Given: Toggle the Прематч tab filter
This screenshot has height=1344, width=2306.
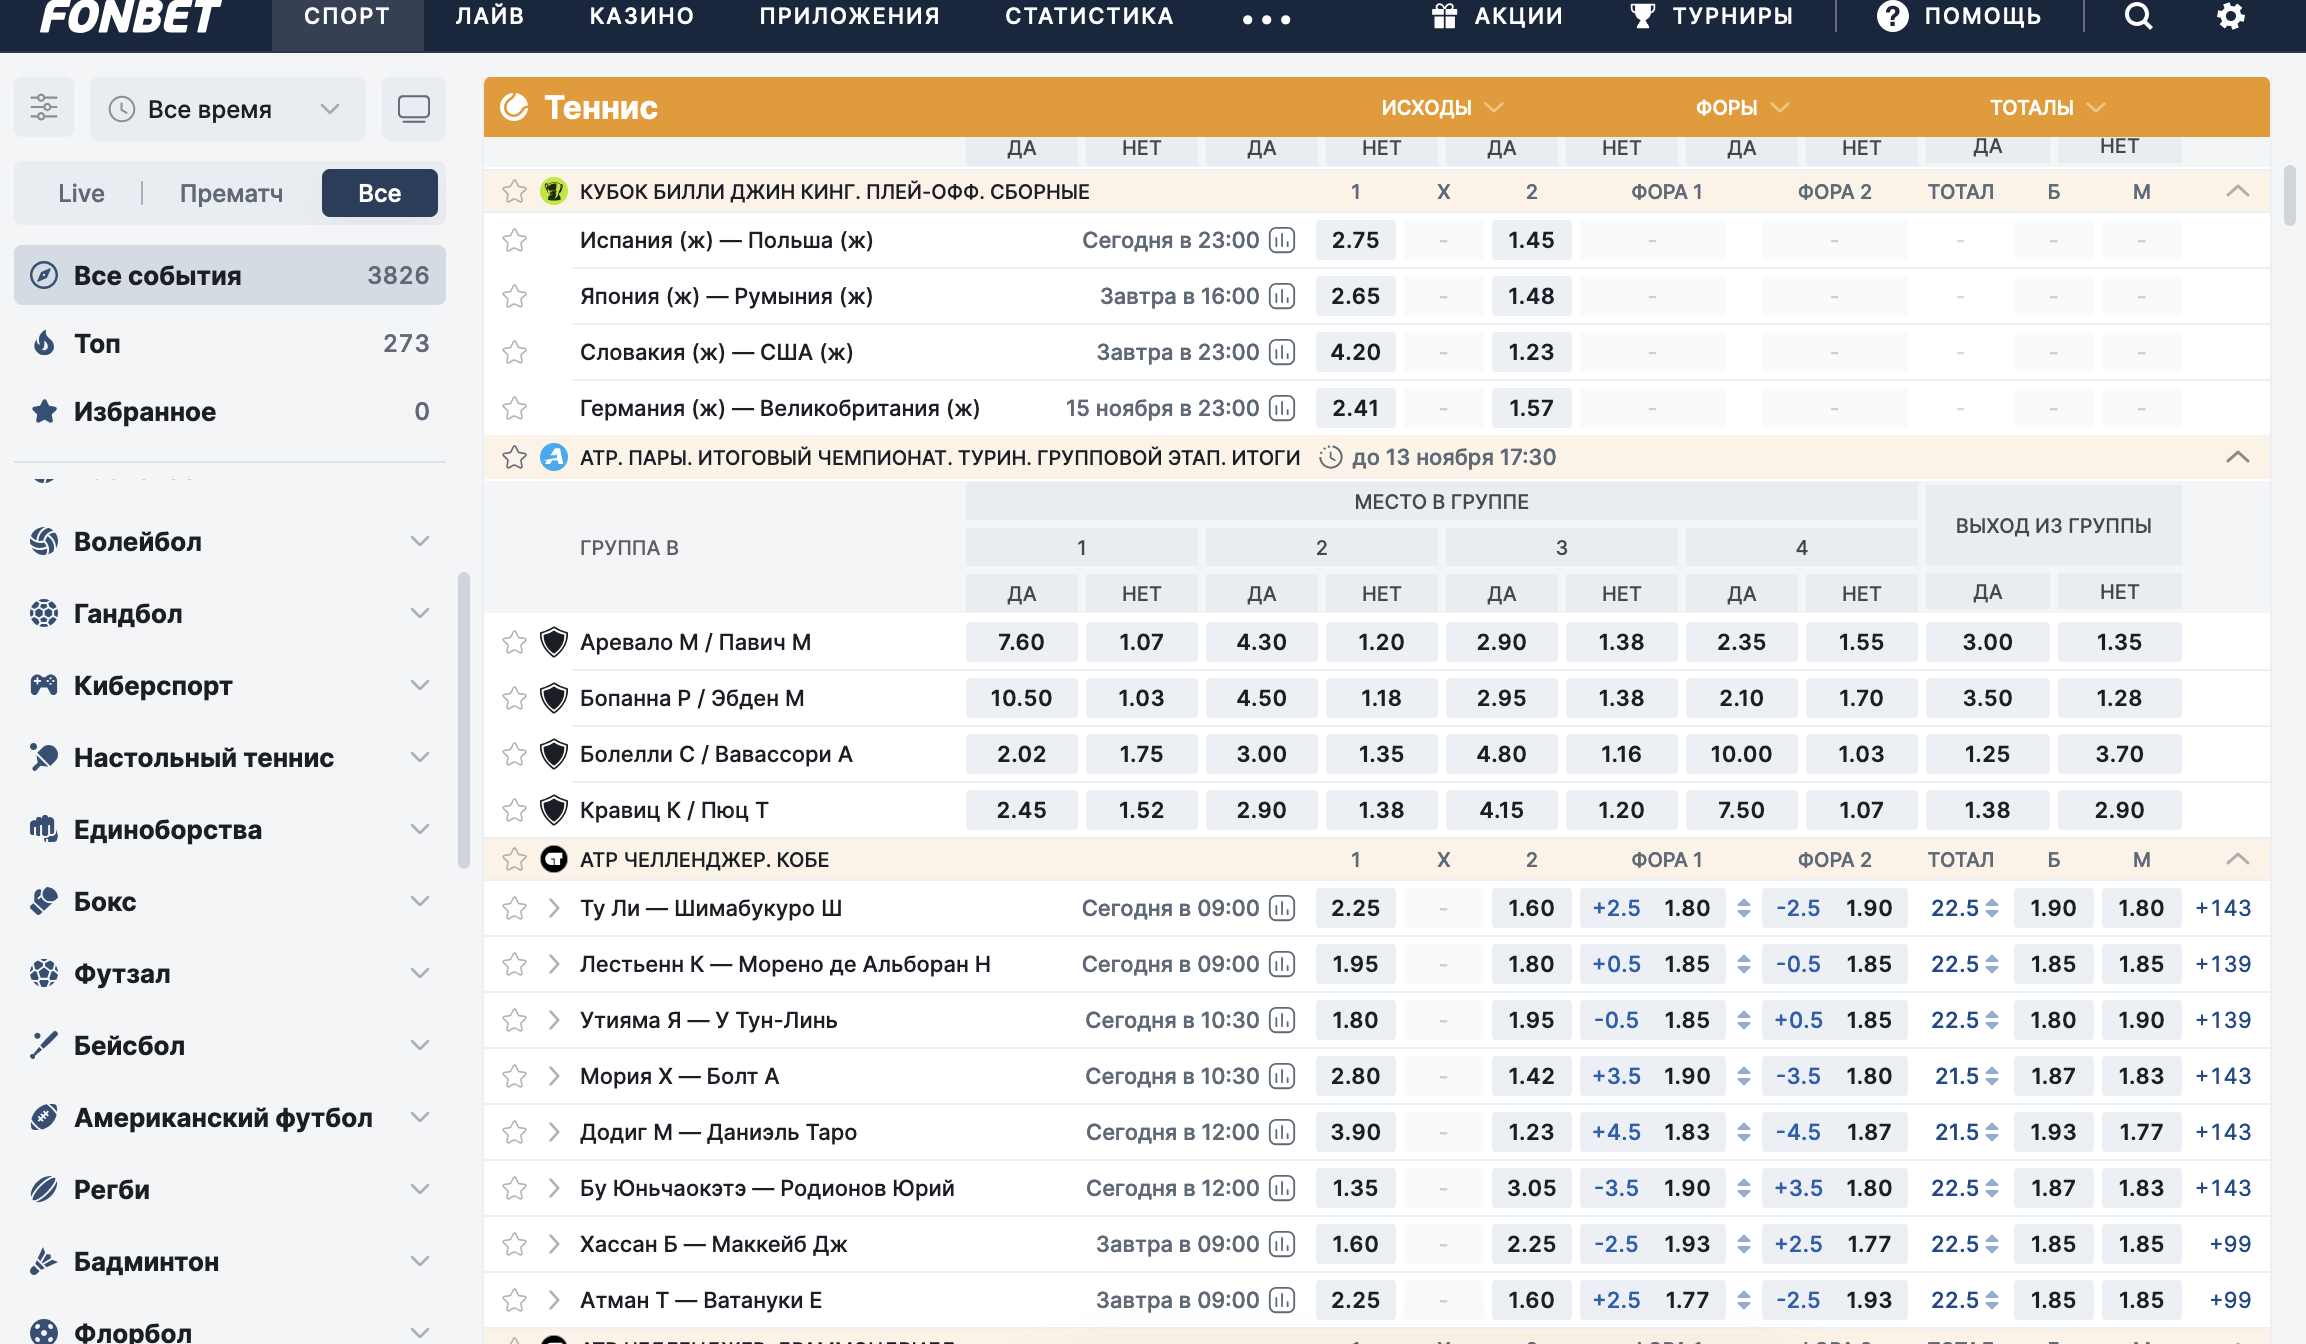Looking at the screenshot, I should tap(232, 192).
